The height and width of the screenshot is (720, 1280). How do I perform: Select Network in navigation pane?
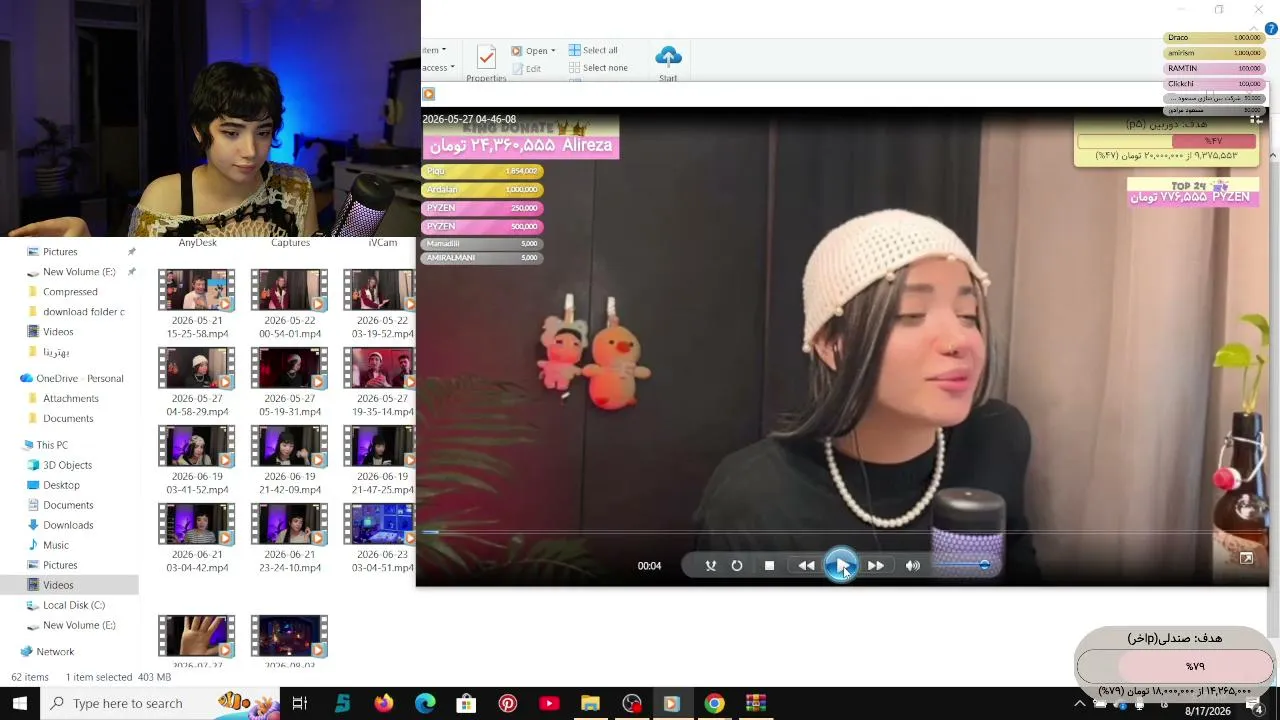55,651
